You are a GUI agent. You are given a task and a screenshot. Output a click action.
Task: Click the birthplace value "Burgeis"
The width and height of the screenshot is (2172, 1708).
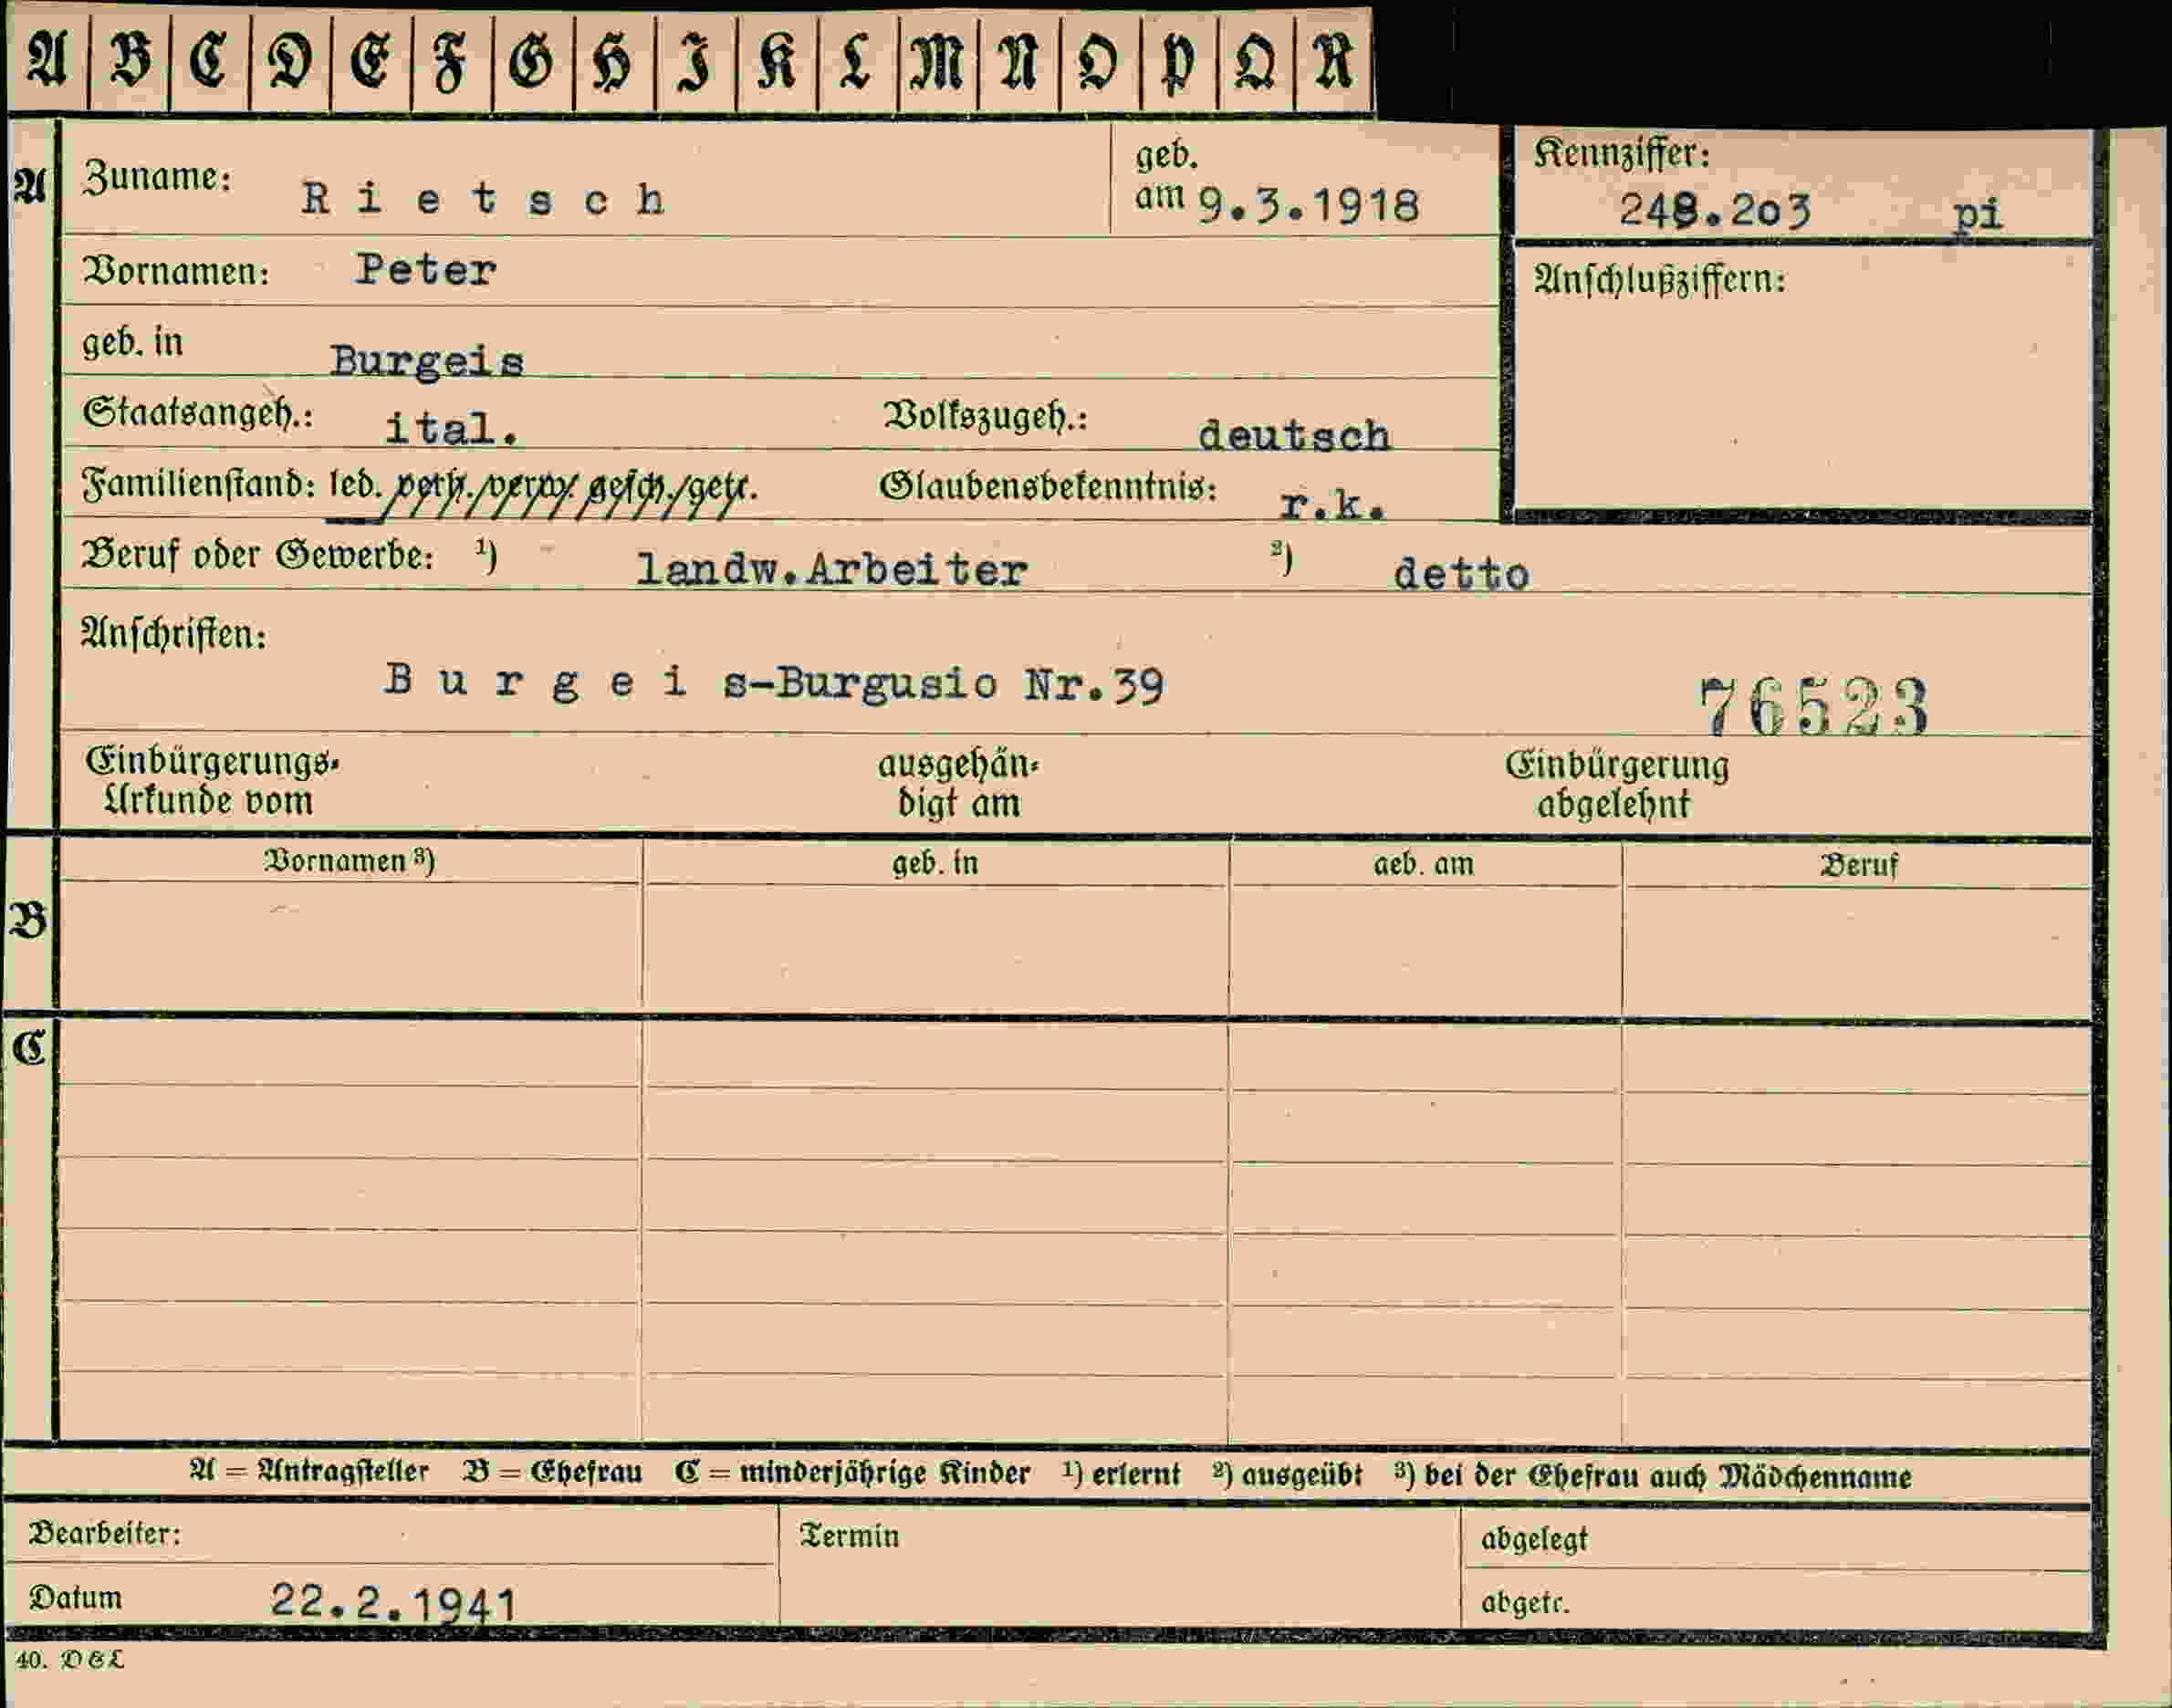pos(427,361)
